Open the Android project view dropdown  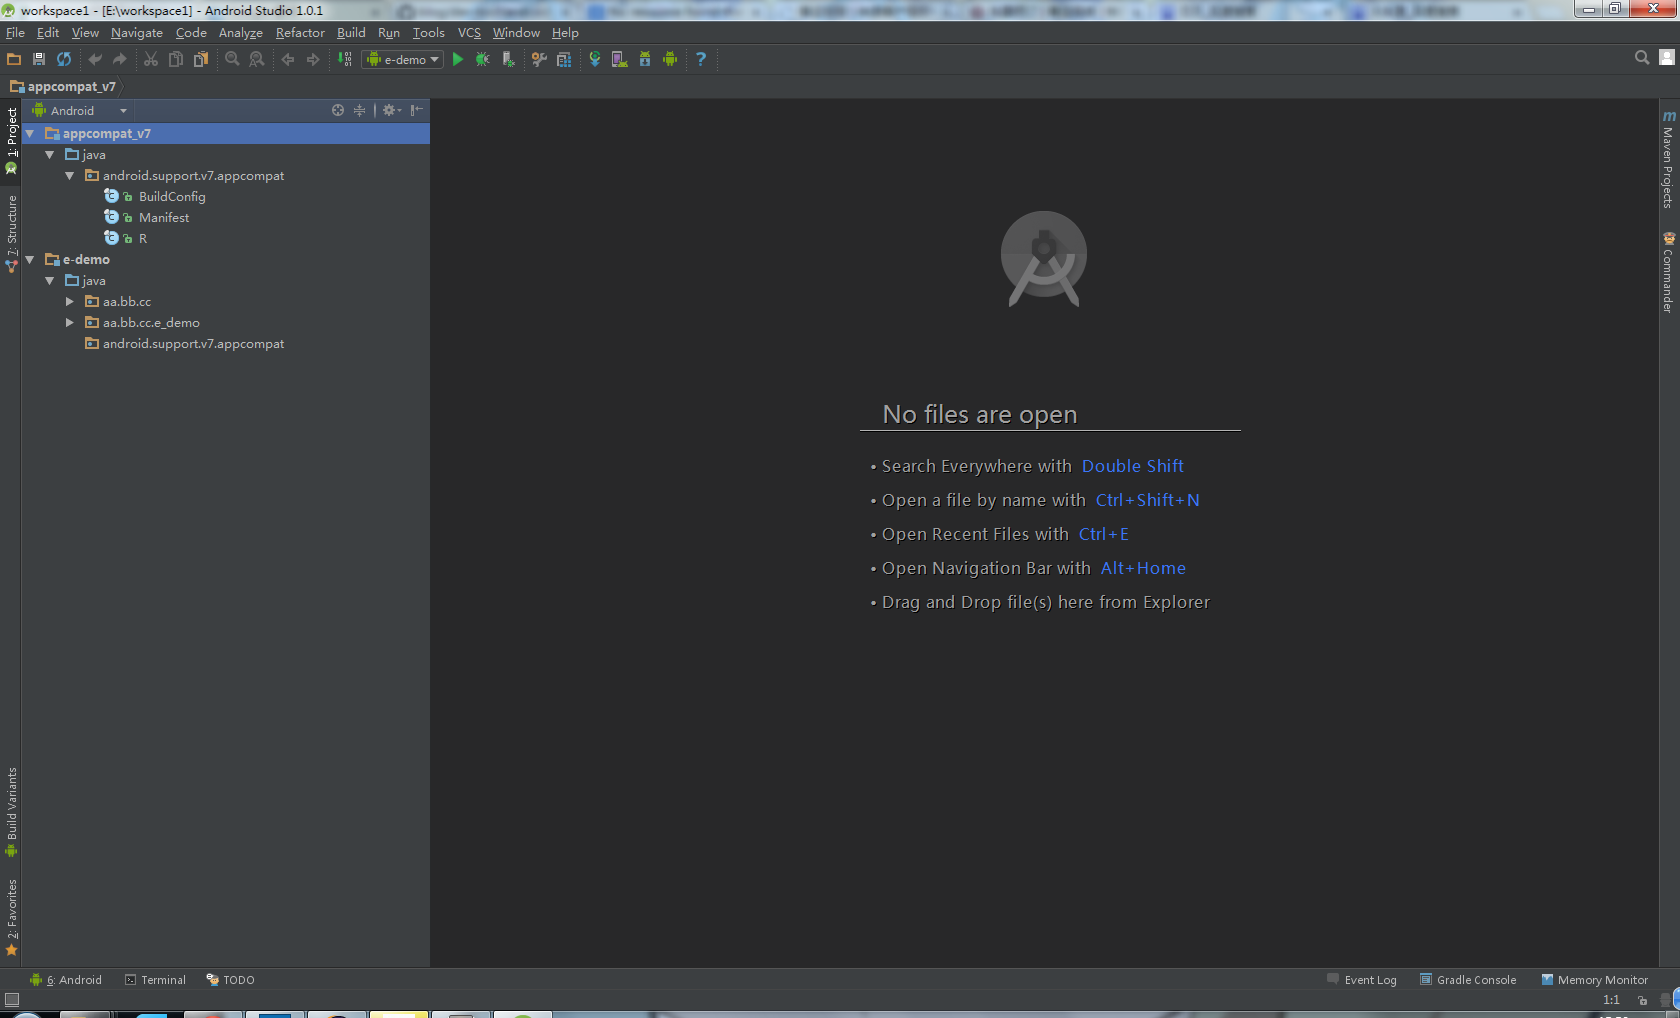tap(81, 111)
